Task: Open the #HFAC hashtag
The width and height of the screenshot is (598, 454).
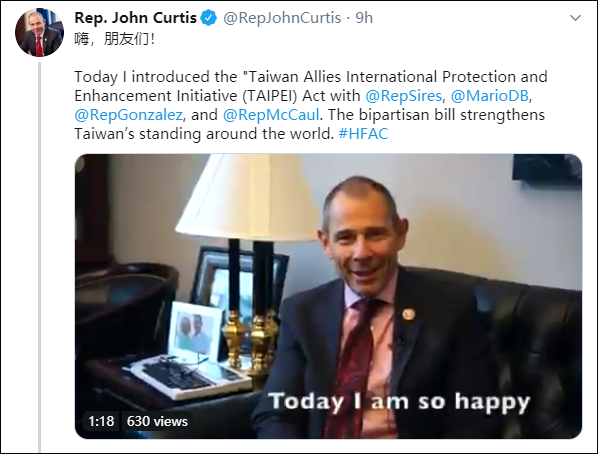Action: point(363,134)
